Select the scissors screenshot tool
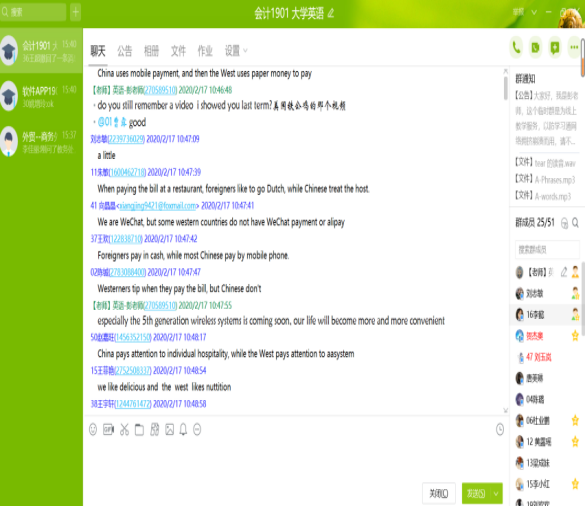585x506 pixels. pos(124,430)
